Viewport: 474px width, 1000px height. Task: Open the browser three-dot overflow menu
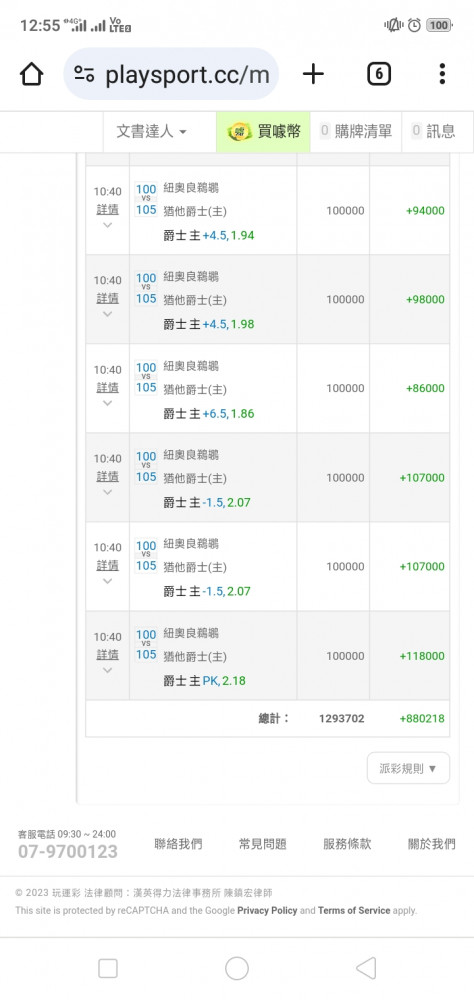pos(442,75)
